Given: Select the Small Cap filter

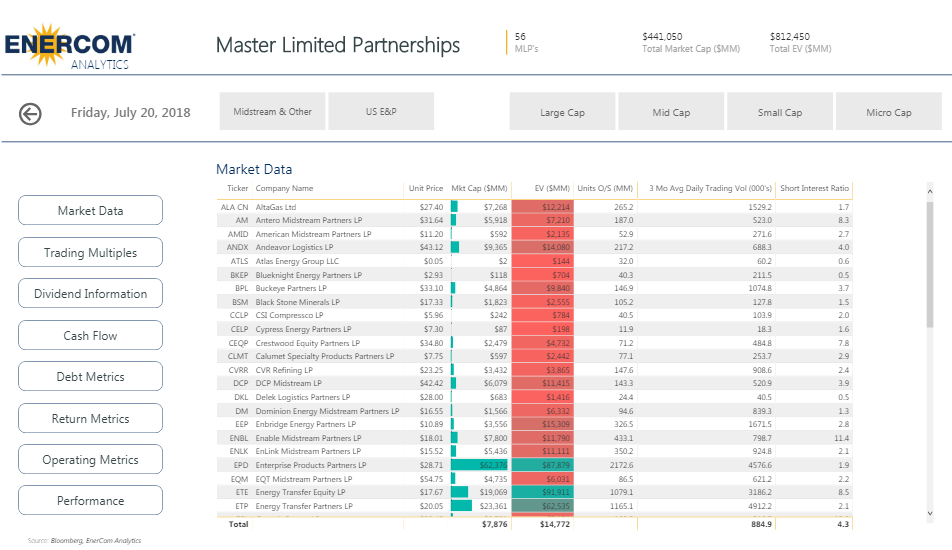Looking at the screenshot, I should coord(779,112).
